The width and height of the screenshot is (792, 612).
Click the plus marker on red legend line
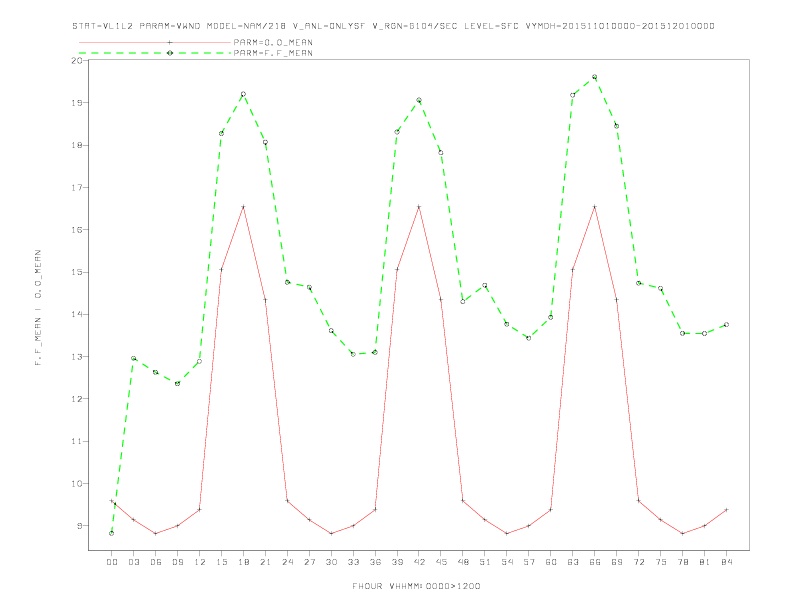[170, 42]
